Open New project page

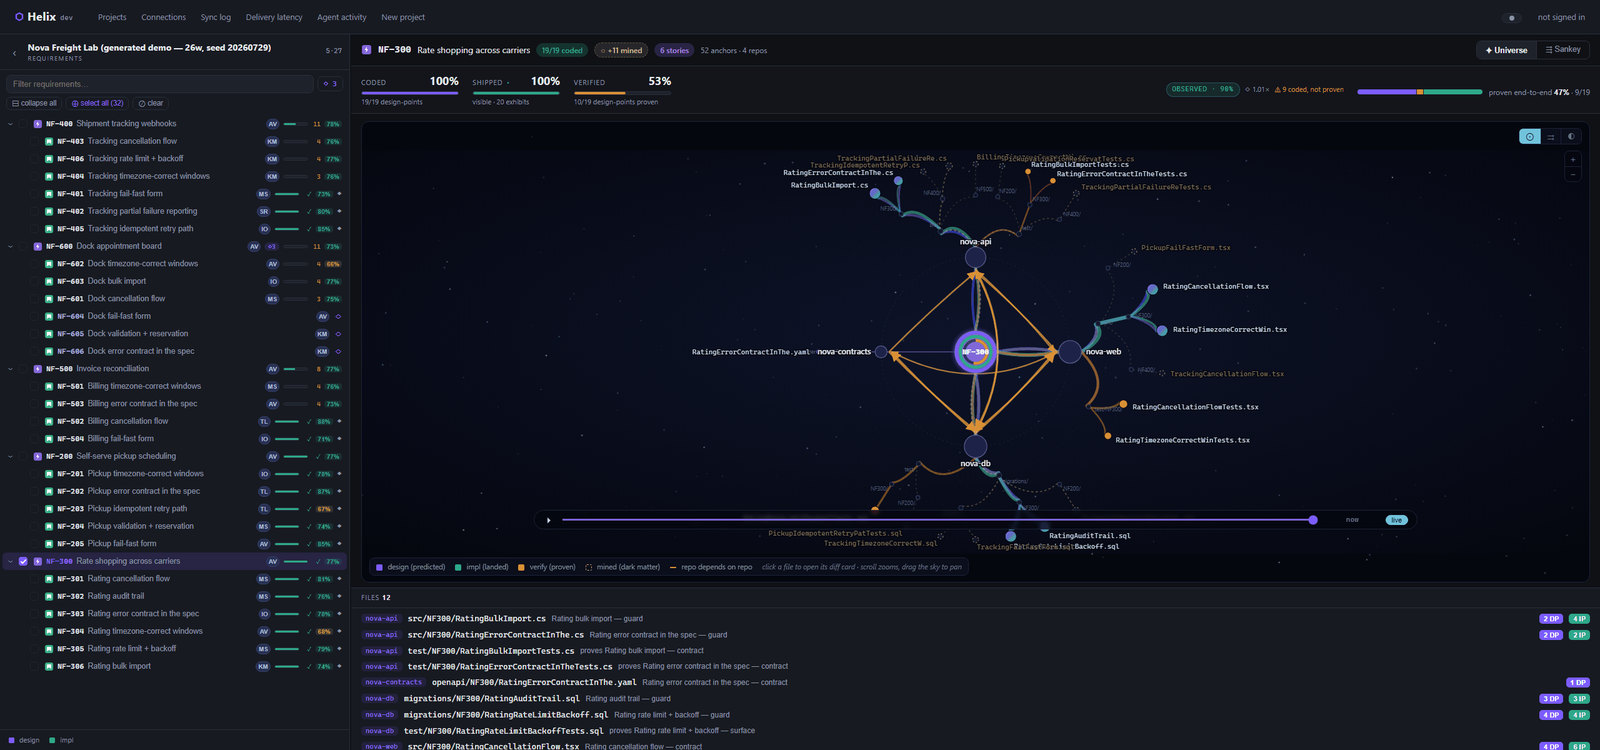pos(403,17)
